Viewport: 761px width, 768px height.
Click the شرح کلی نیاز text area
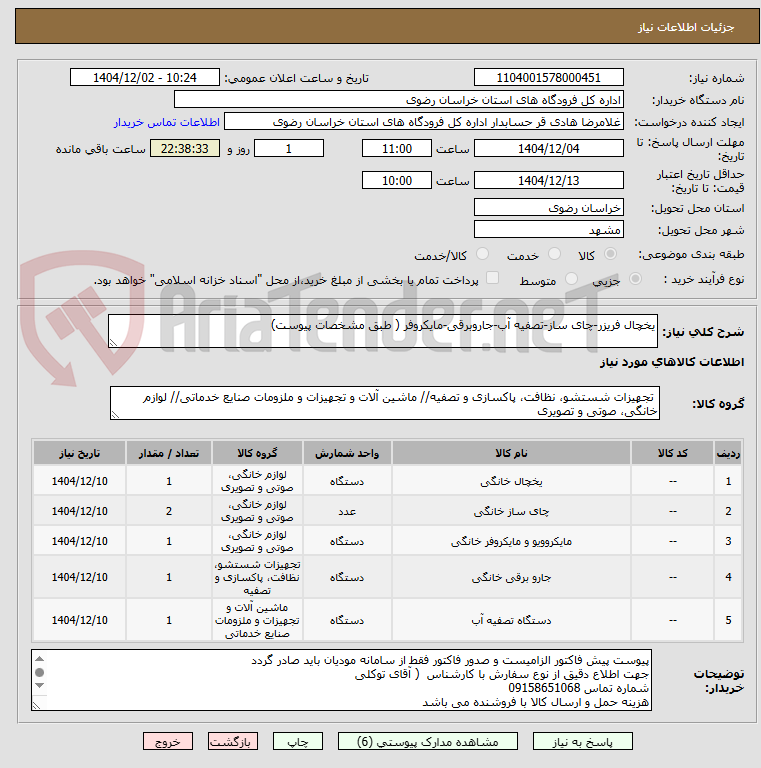pos(382,331)
